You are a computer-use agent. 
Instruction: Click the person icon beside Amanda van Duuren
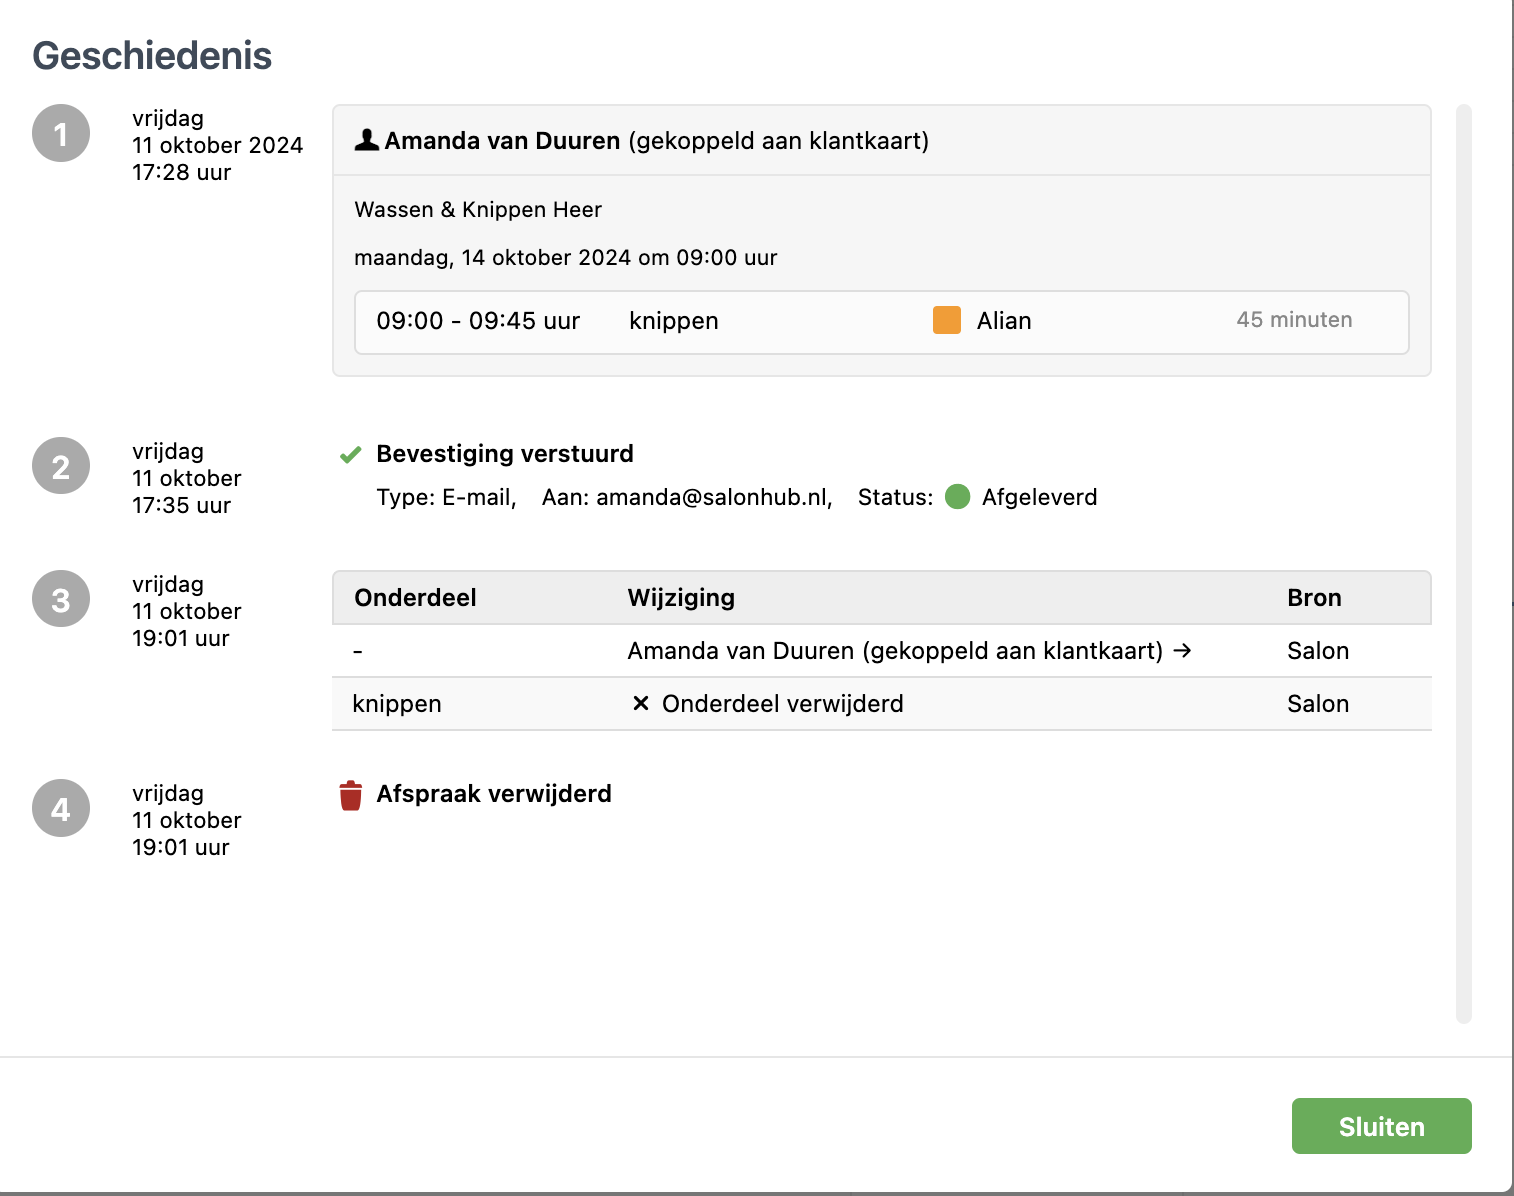(x=366, y=140)
